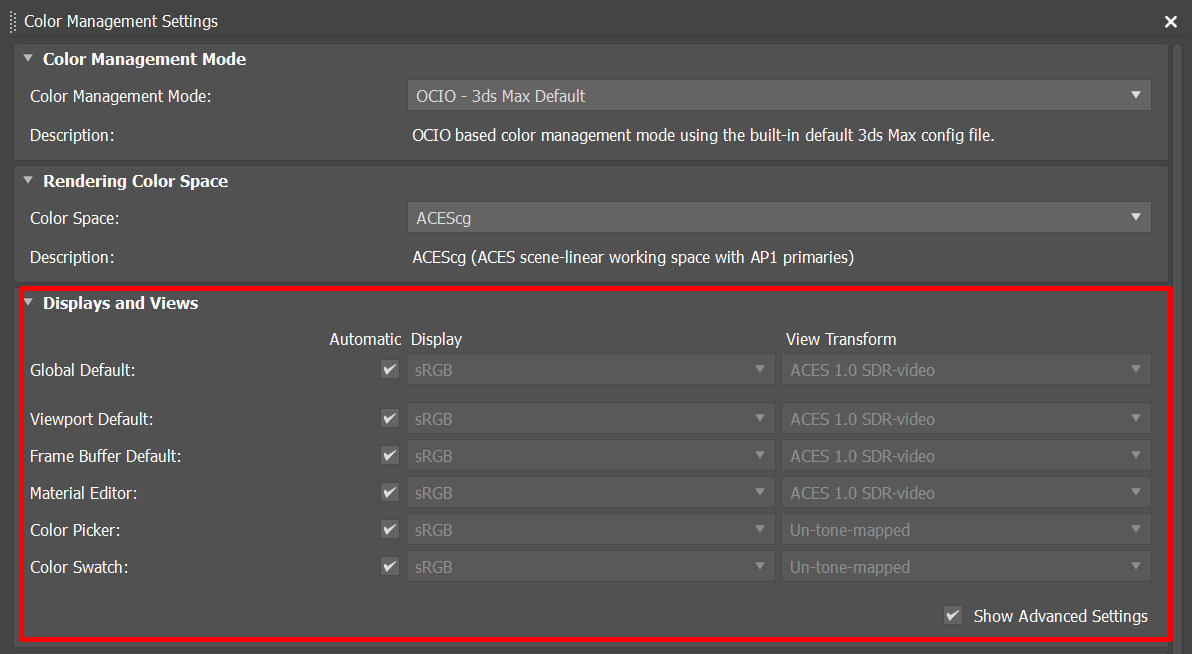1192x654 pixels.
Task: Toggle the Color Swatch automatic checkbox
Action: coord(390,567)
